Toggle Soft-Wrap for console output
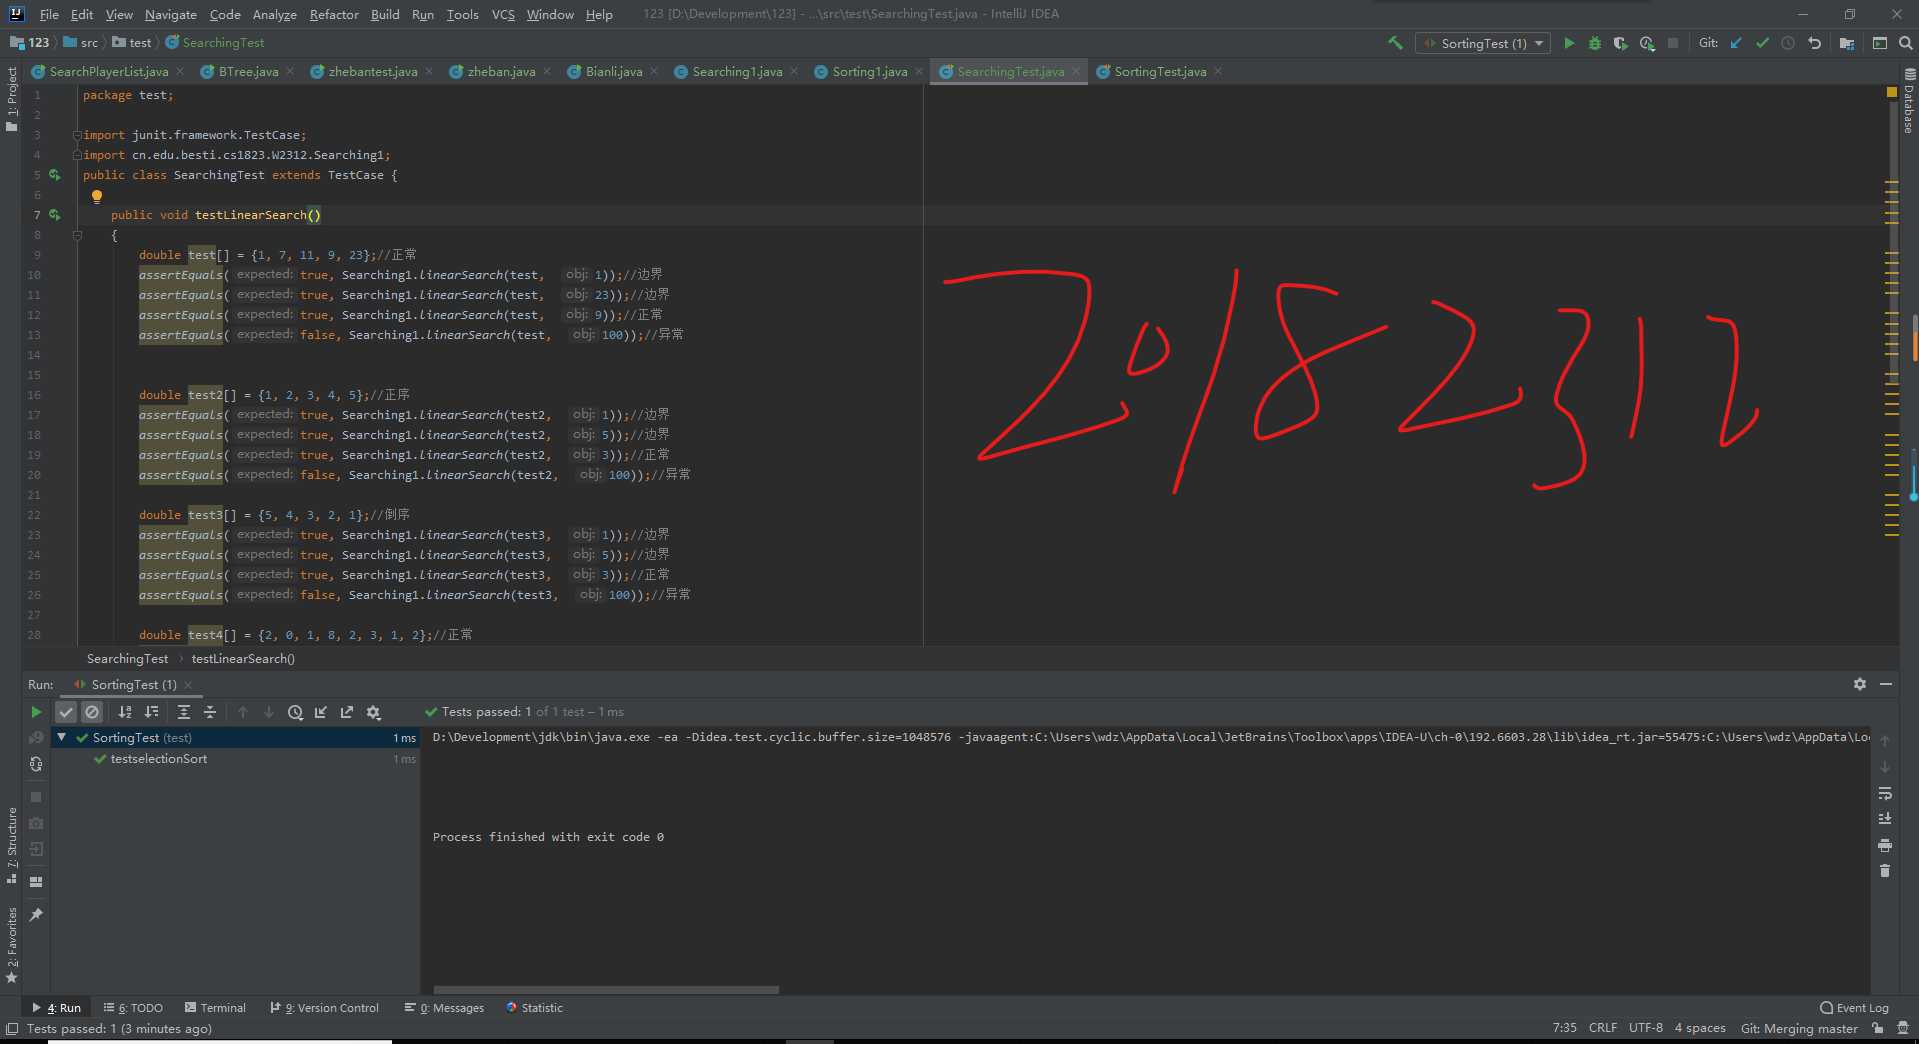 click(1885, 793)
